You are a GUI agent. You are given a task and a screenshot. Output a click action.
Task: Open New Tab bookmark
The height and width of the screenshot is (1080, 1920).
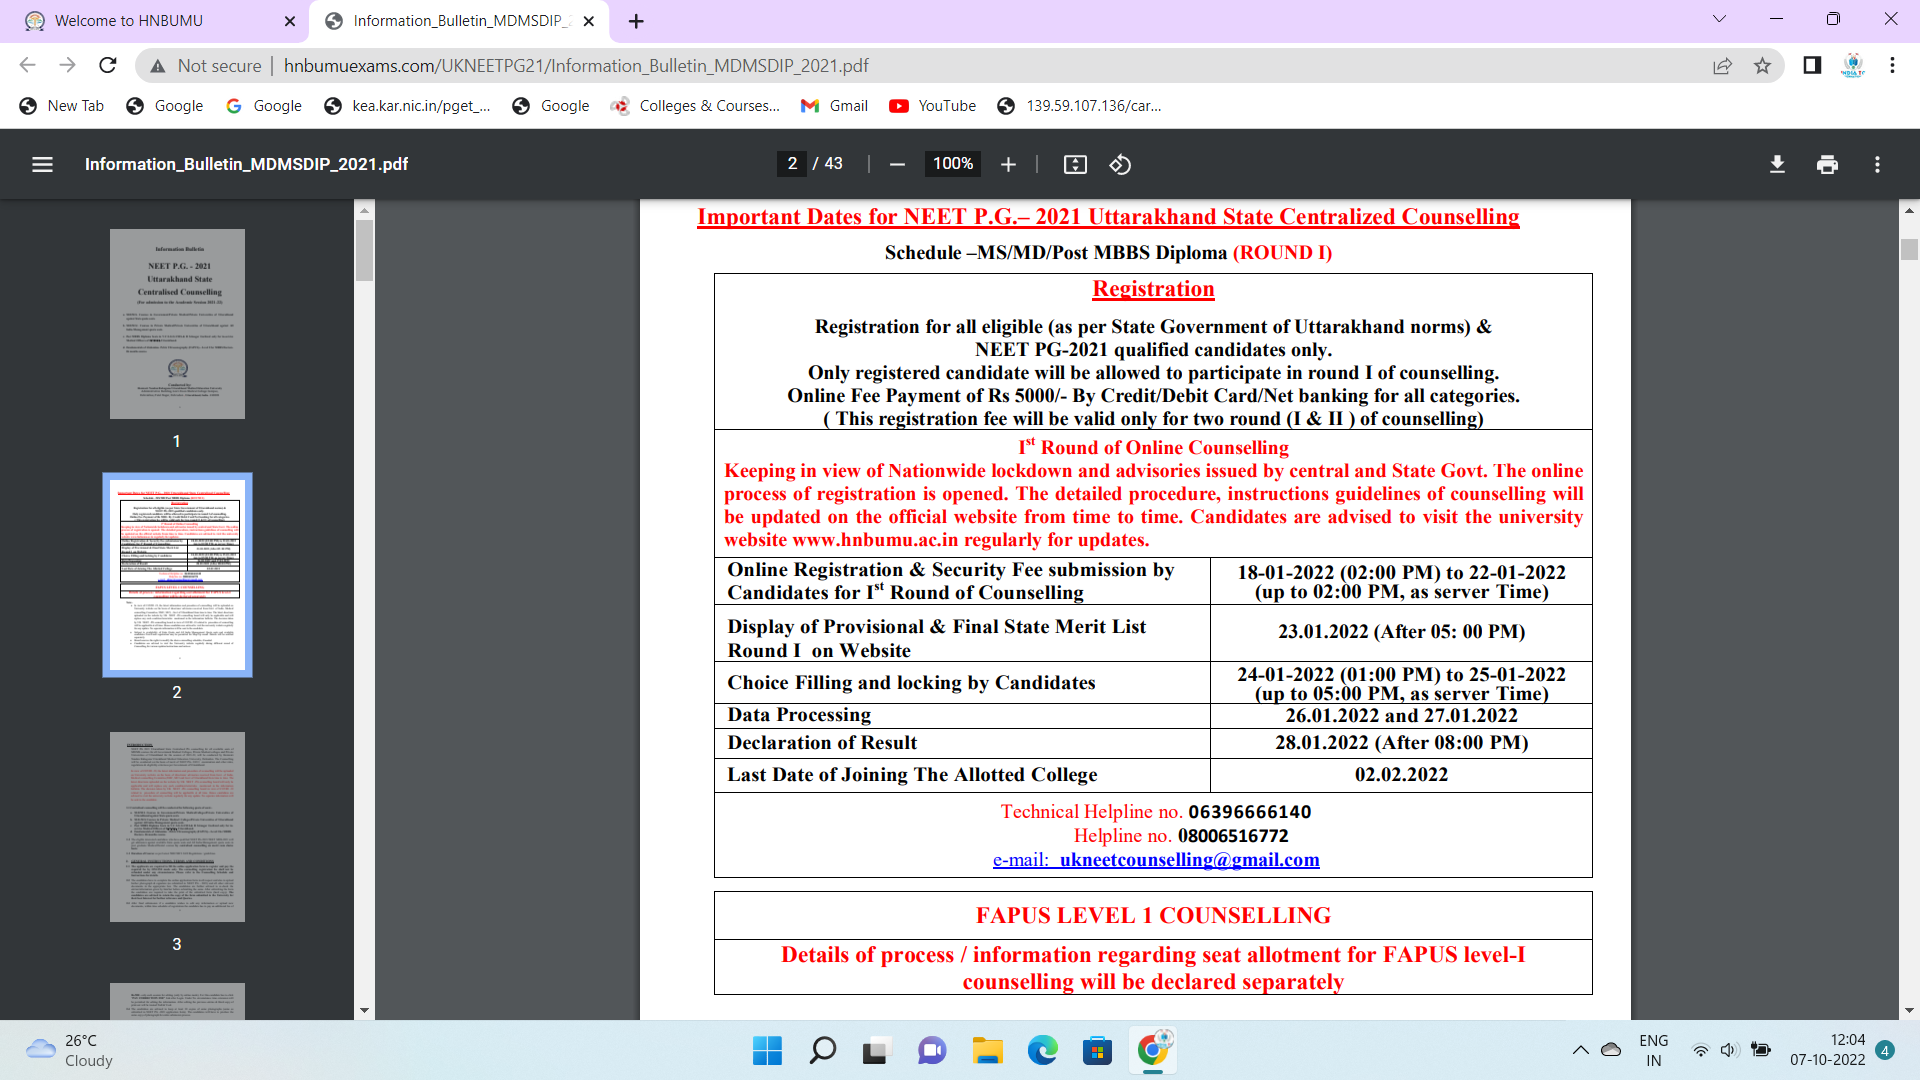coord(62,106)
